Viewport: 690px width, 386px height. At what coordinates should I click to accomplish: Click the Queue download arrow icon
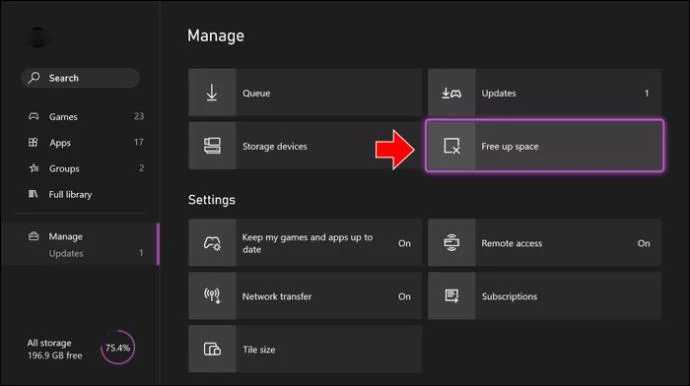tap(212, 93)
